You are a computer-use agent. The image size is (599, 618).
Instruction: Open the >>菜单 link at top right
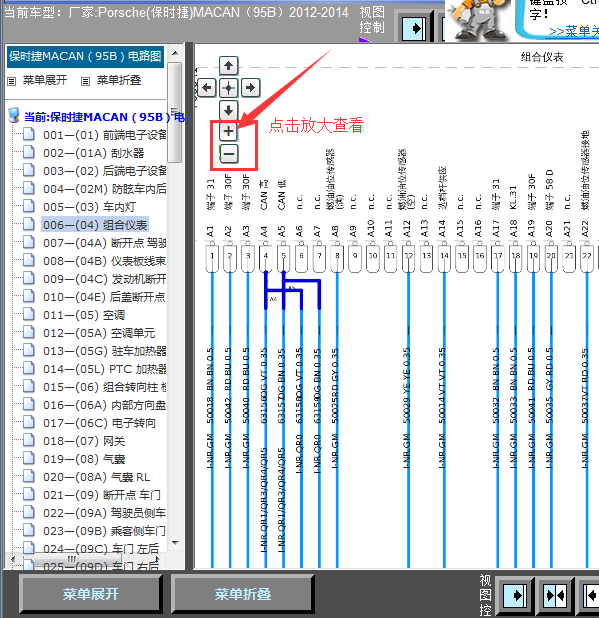point(574,31)
